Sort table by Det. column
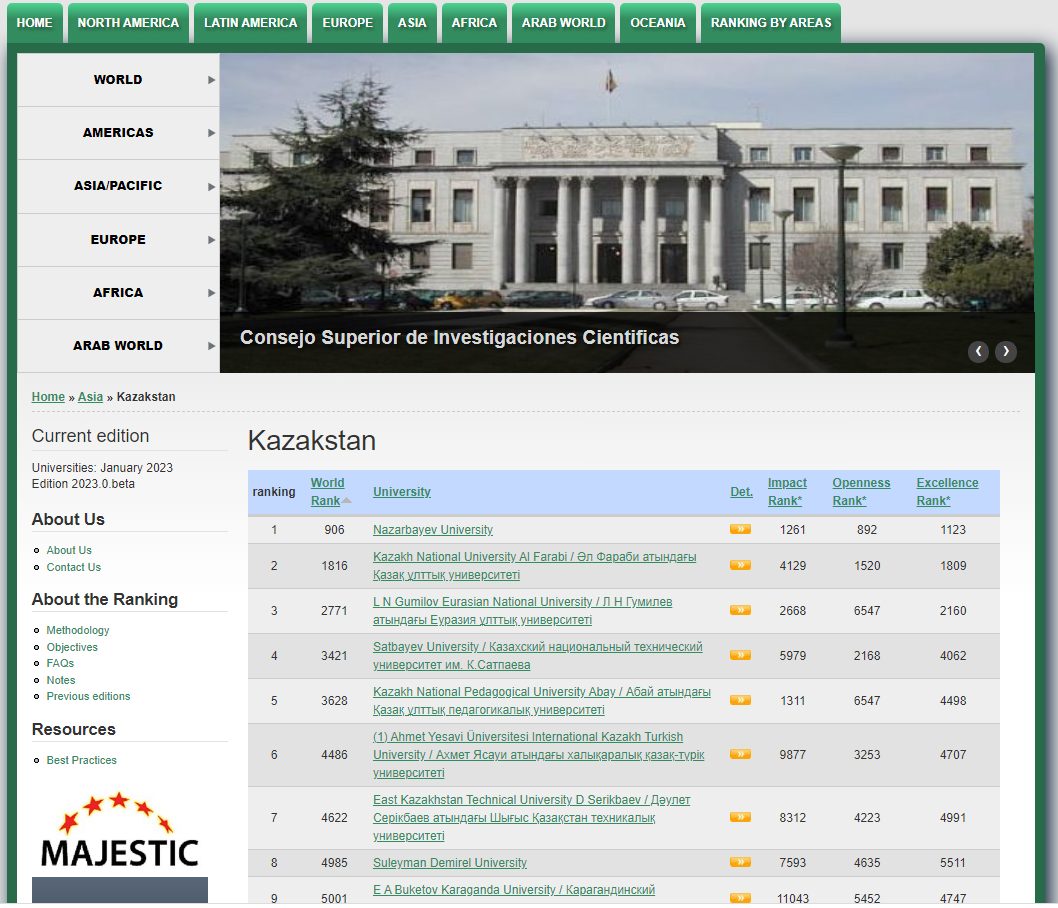Image resolution: width=1058 pixels, height=908 pixels. point(741,492)
